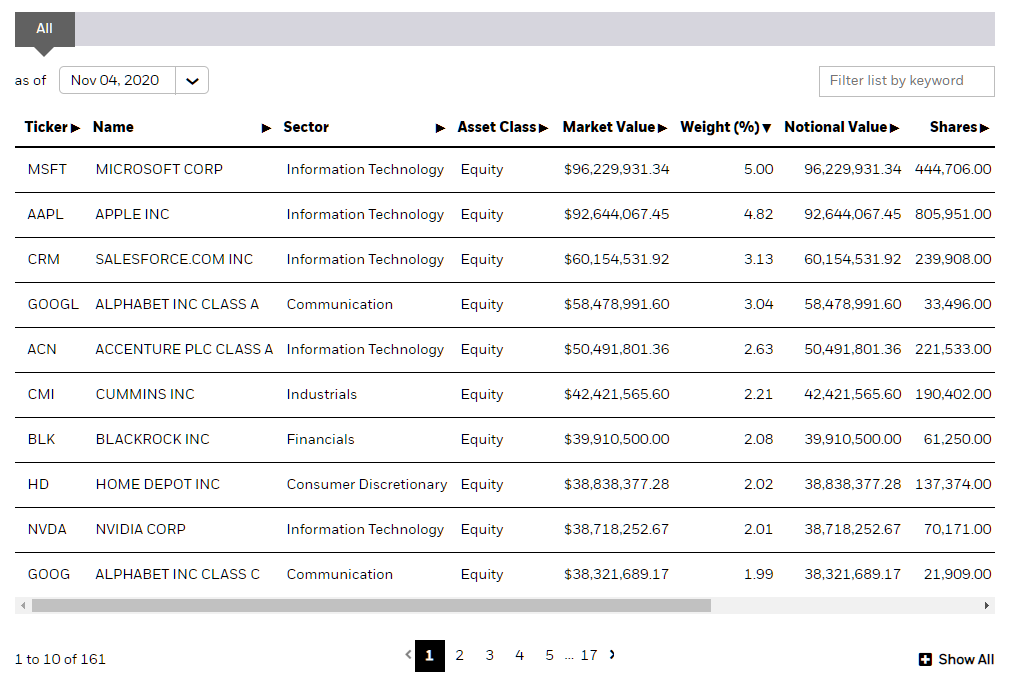Select the All holdings tab

(x=44, y=29)
